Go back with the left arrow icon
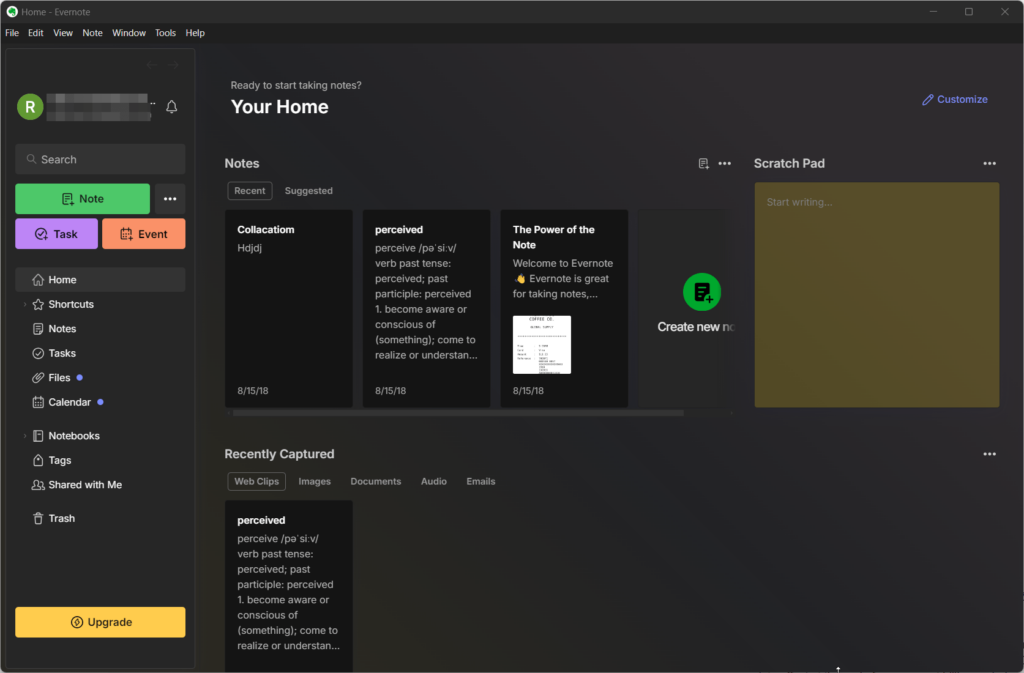 (152, 65)
